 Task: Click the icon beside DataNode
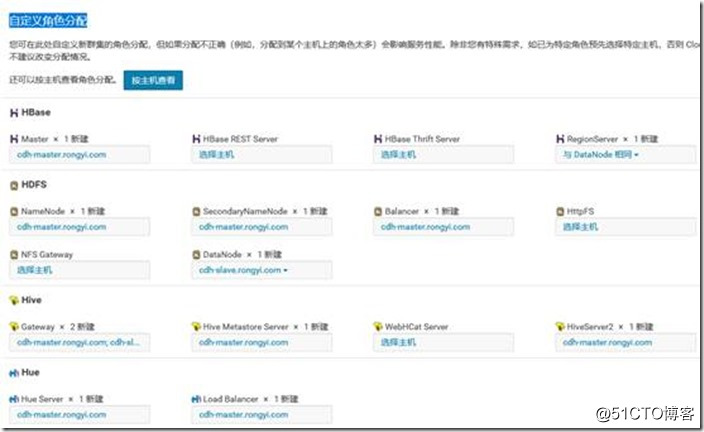(x=196, y=255)
